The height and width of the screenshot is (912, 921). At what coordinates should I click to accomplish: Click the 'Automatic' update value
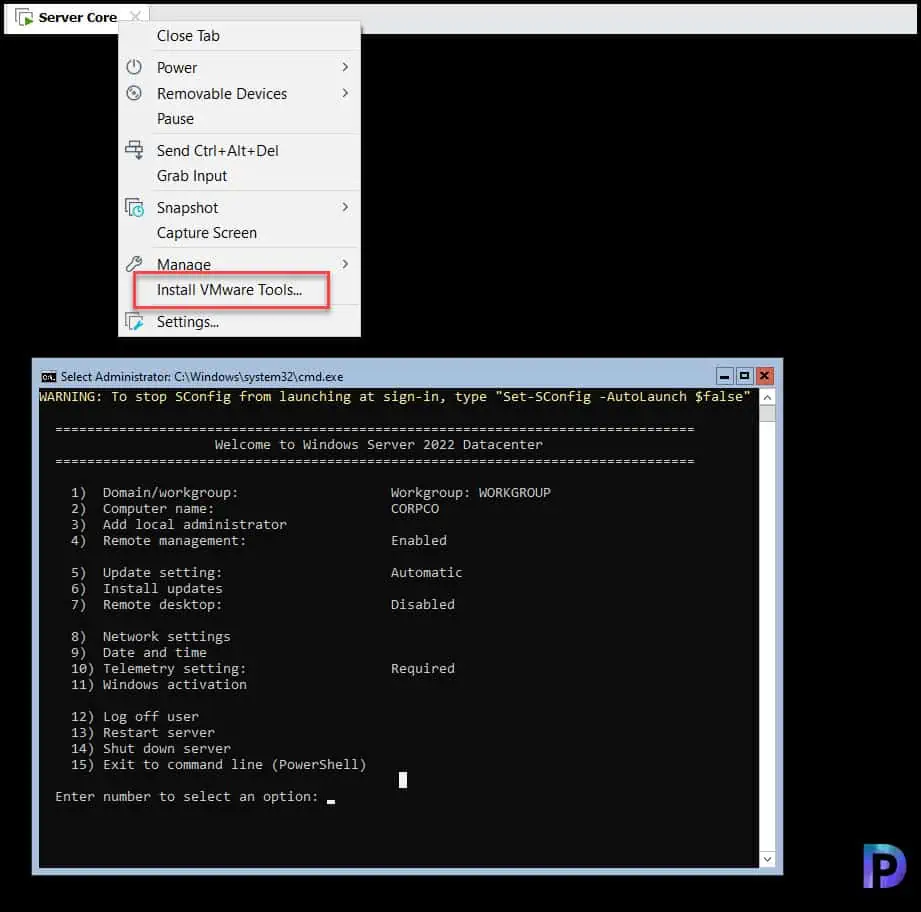pos(426,573)
